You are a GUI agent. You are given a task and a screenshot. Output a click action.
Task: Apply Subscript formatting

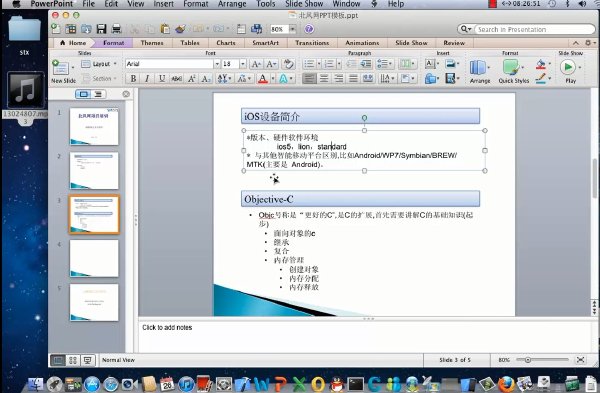(x=206, y=79)
